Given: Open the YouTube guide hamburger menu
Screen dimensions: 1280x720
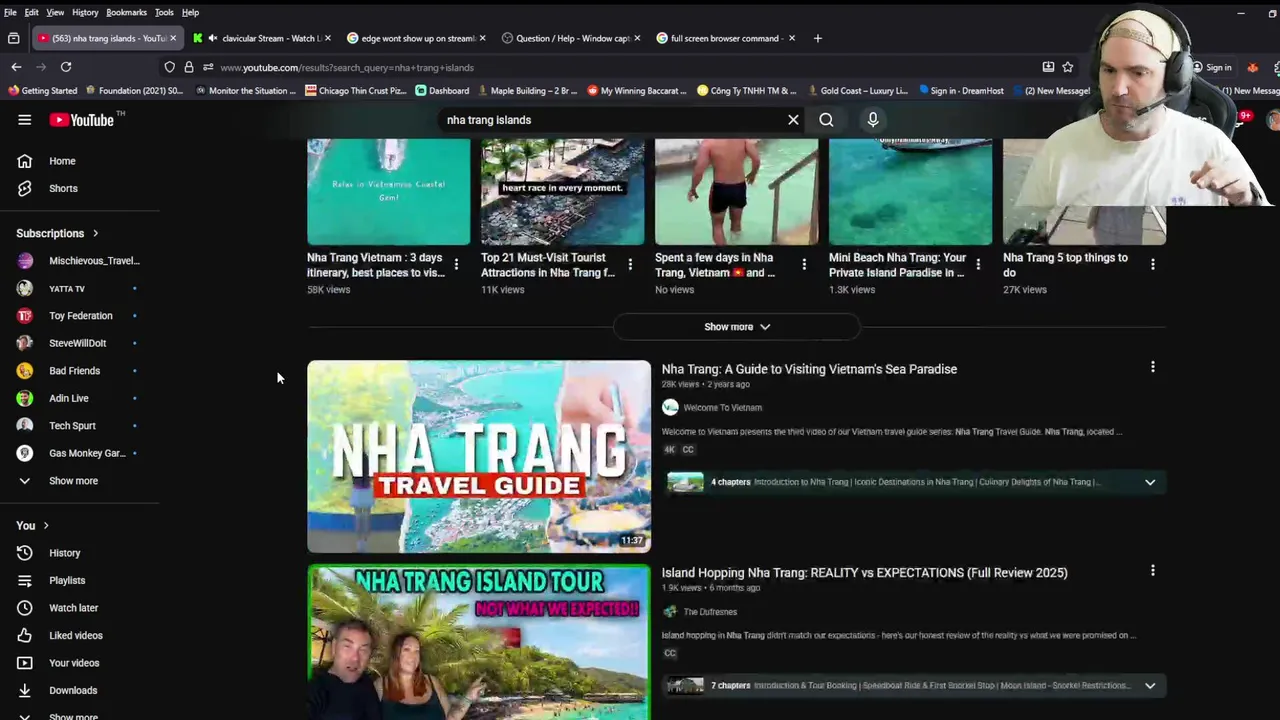Looking at the screenshot, I should [x=24, y=120].
